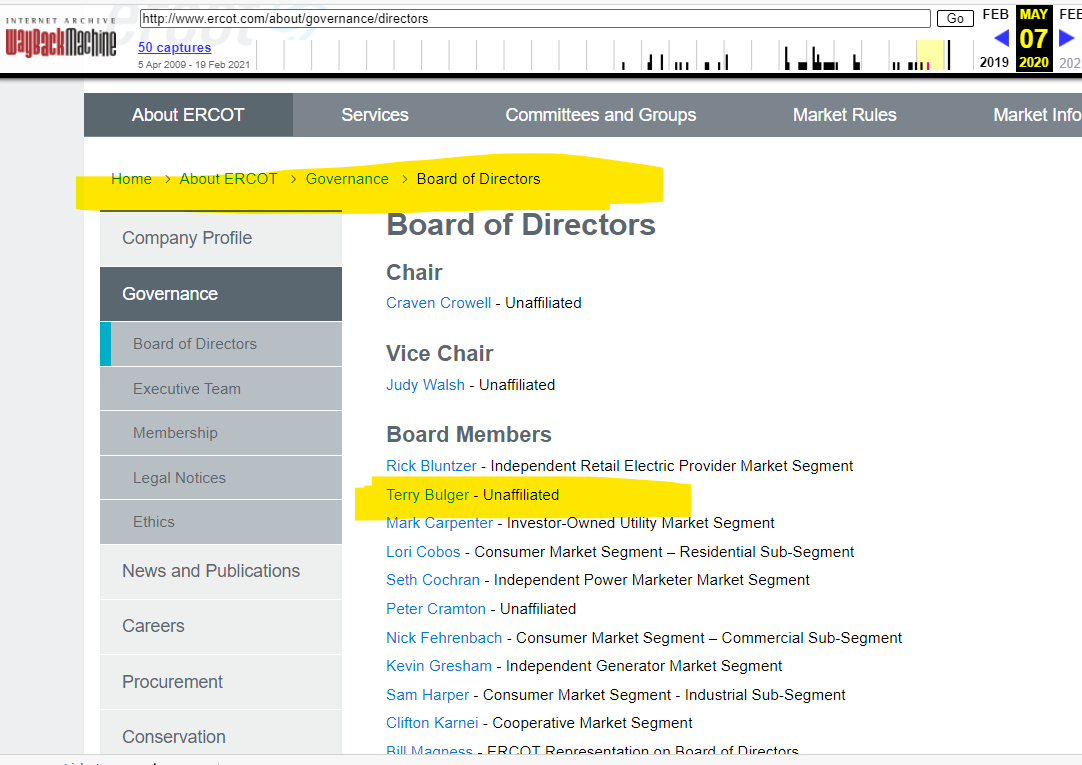1082x765 pixels.
Task: Open Ethics sidebar item
Action: click(x=221, y=521)
